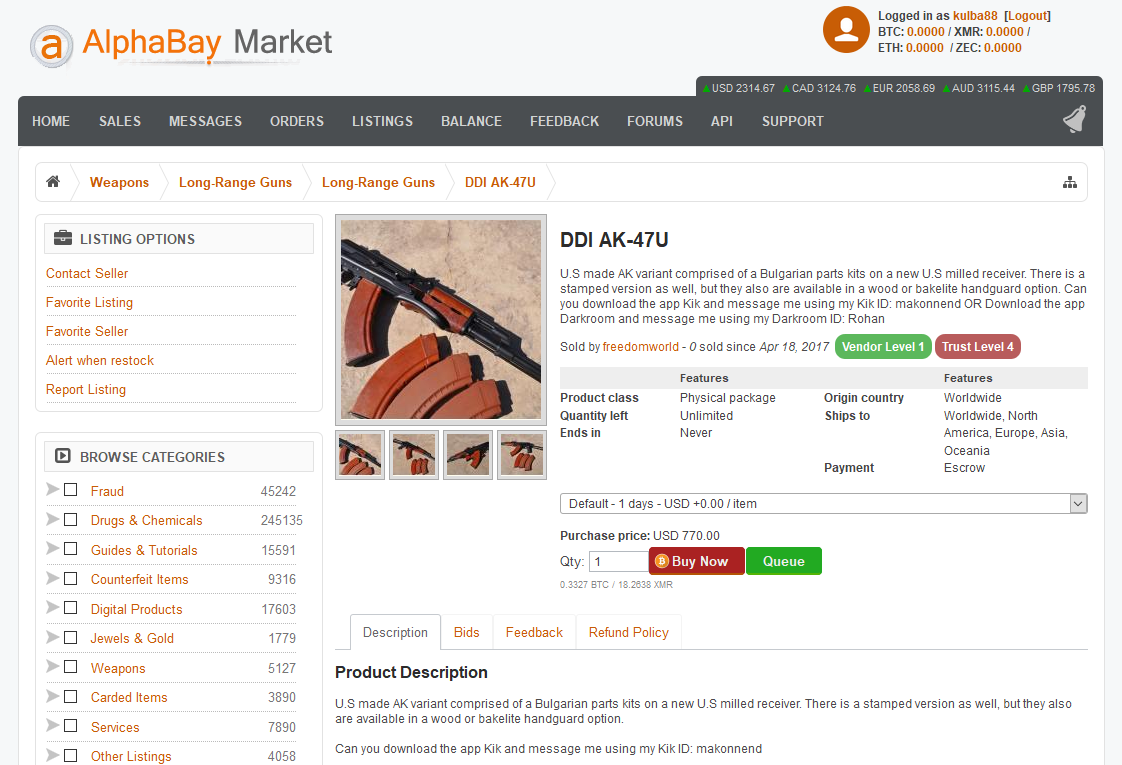The image size is (1122, 765).
Task: Tick the Drugs & Chemicals checkbox
Action: pyautogui.click(x=70, y=520)
